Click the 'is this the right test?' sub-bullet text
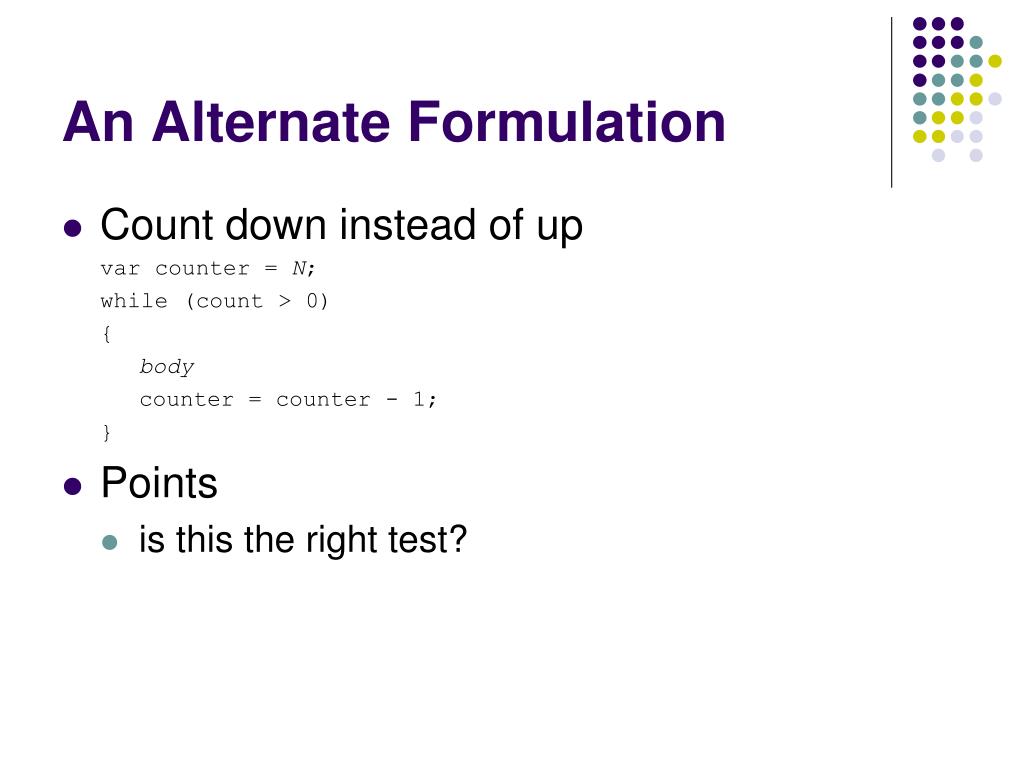This screenshot has height=768, width=1024. (x=303, y=540)
